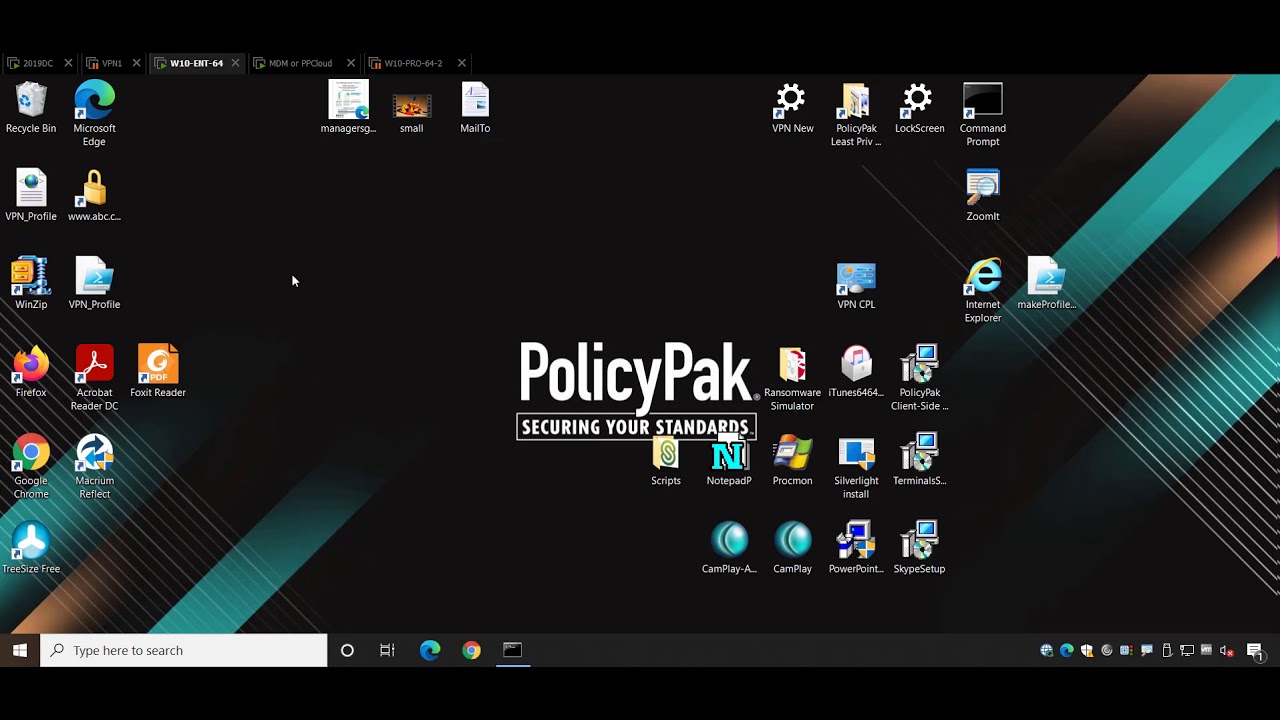Switch to the Command Prompt taskbar window
Screen dimensions: 1280x720
512,650
